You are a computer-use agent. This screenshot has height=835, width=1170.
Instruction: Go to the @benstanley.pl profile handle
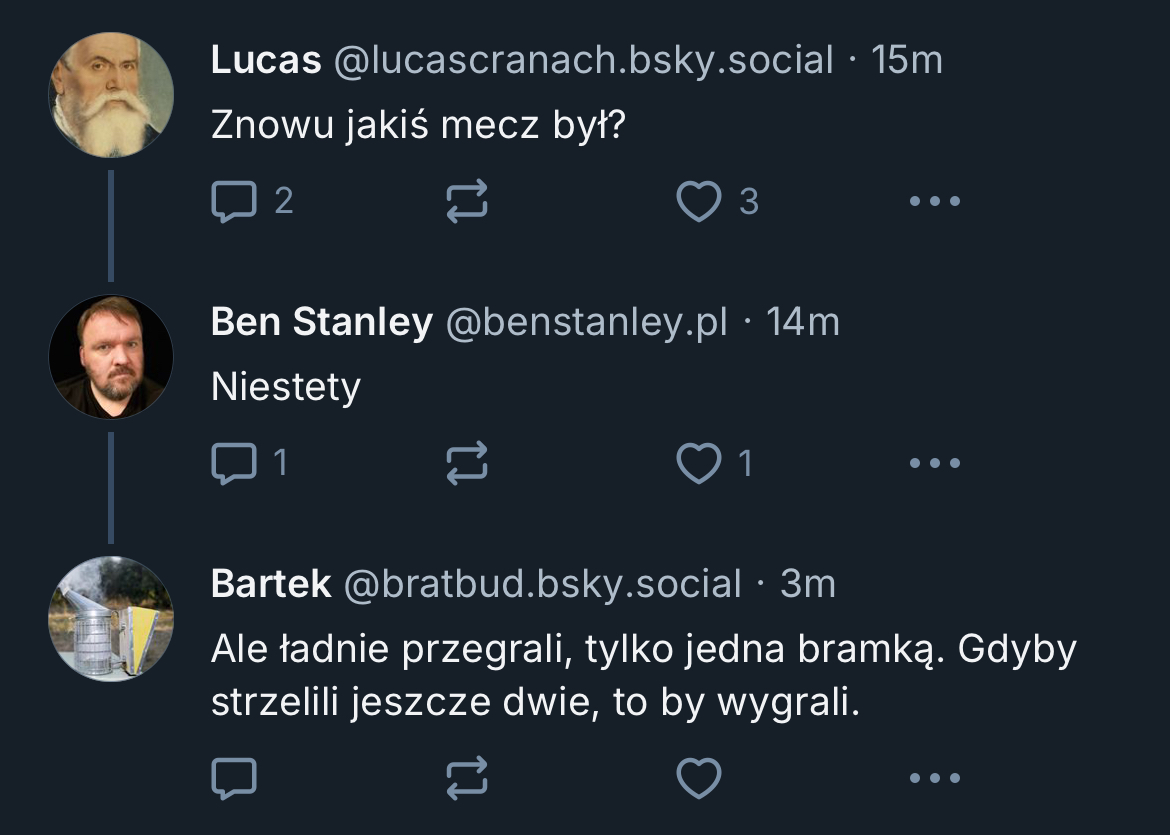coord(586,322)
